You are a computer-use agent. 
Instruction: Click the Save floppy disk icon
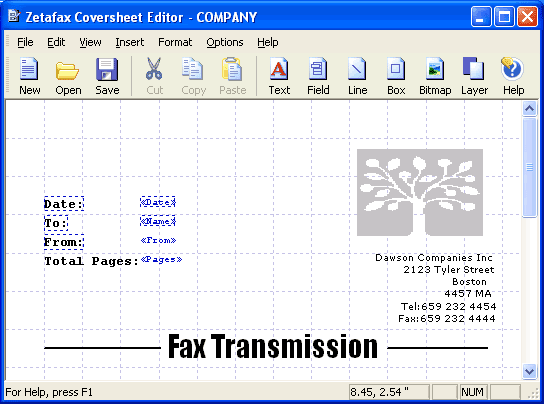(x=107, y=69)
